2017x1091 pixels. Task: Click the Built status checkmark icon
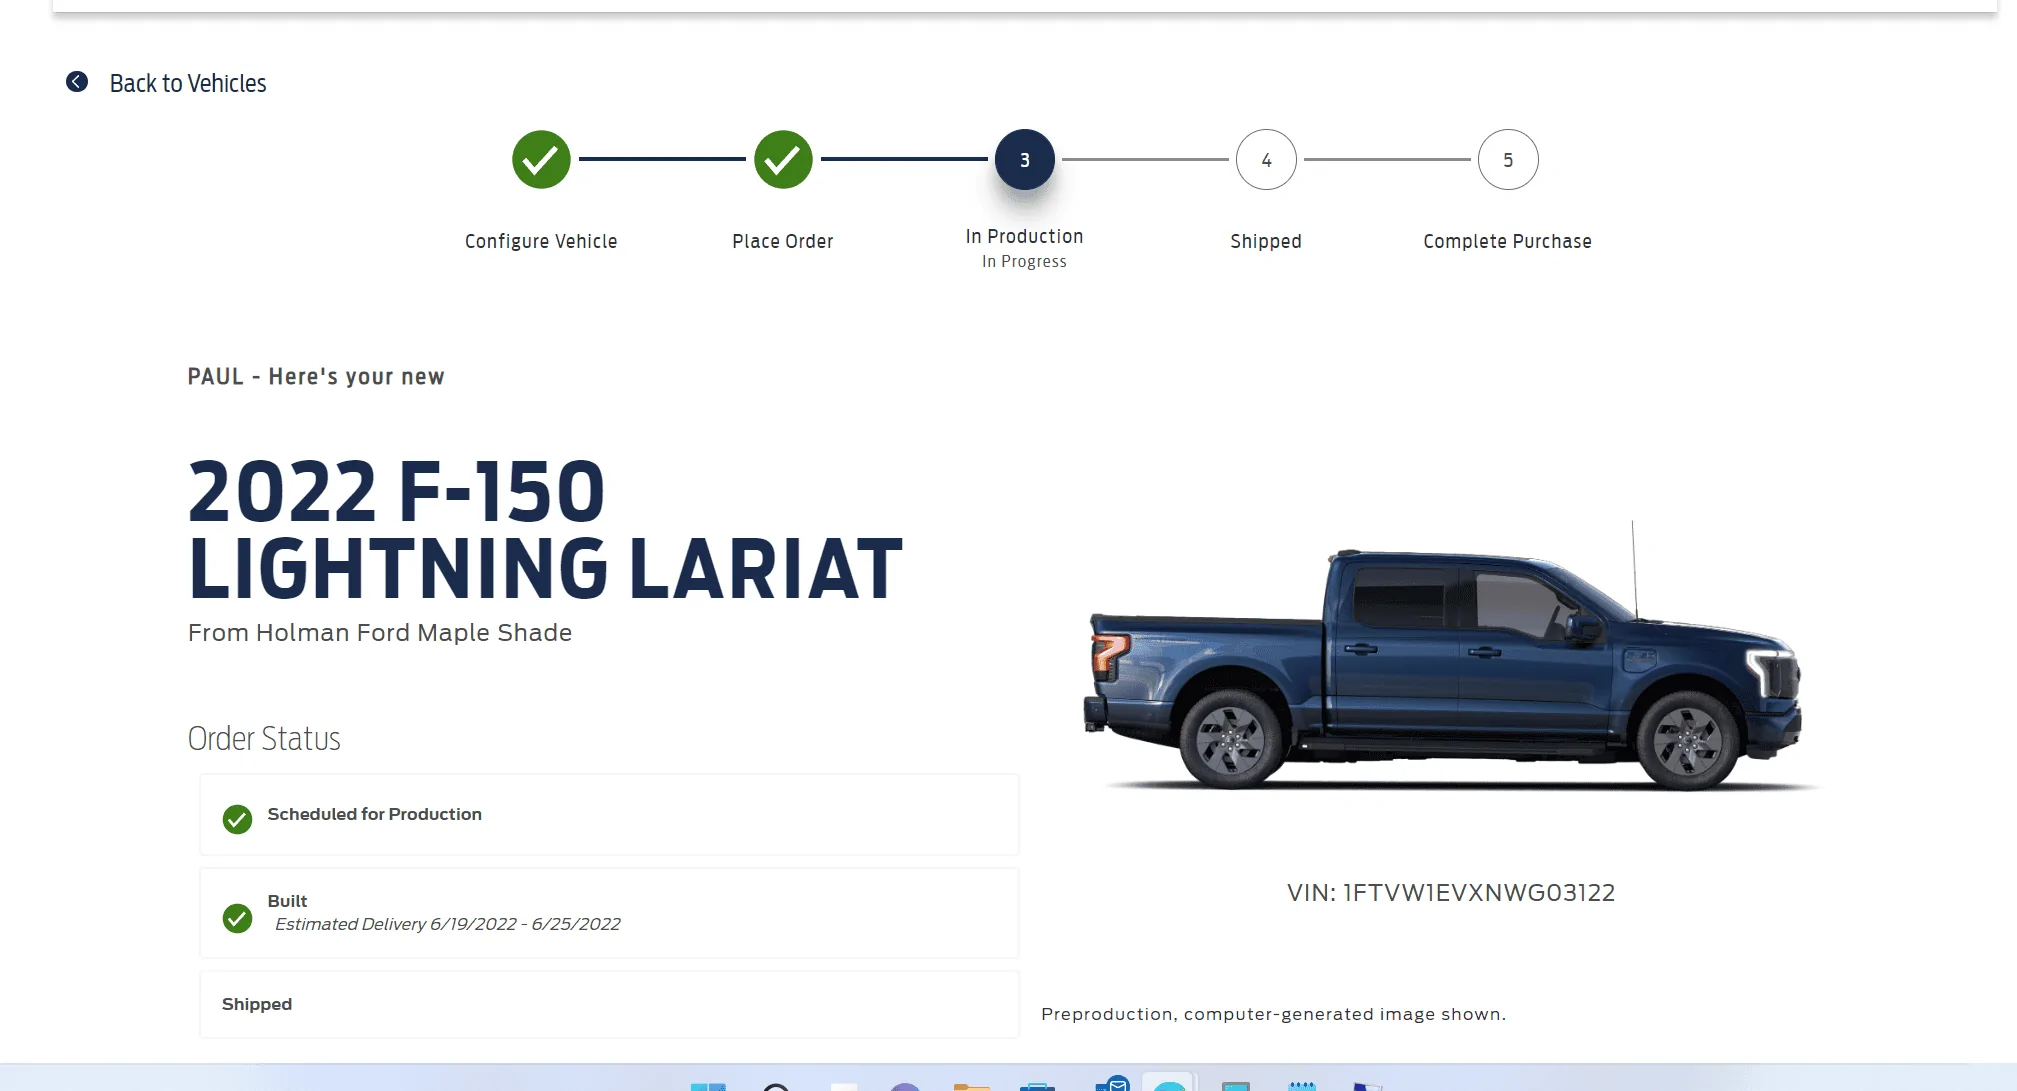coord(237,918)
